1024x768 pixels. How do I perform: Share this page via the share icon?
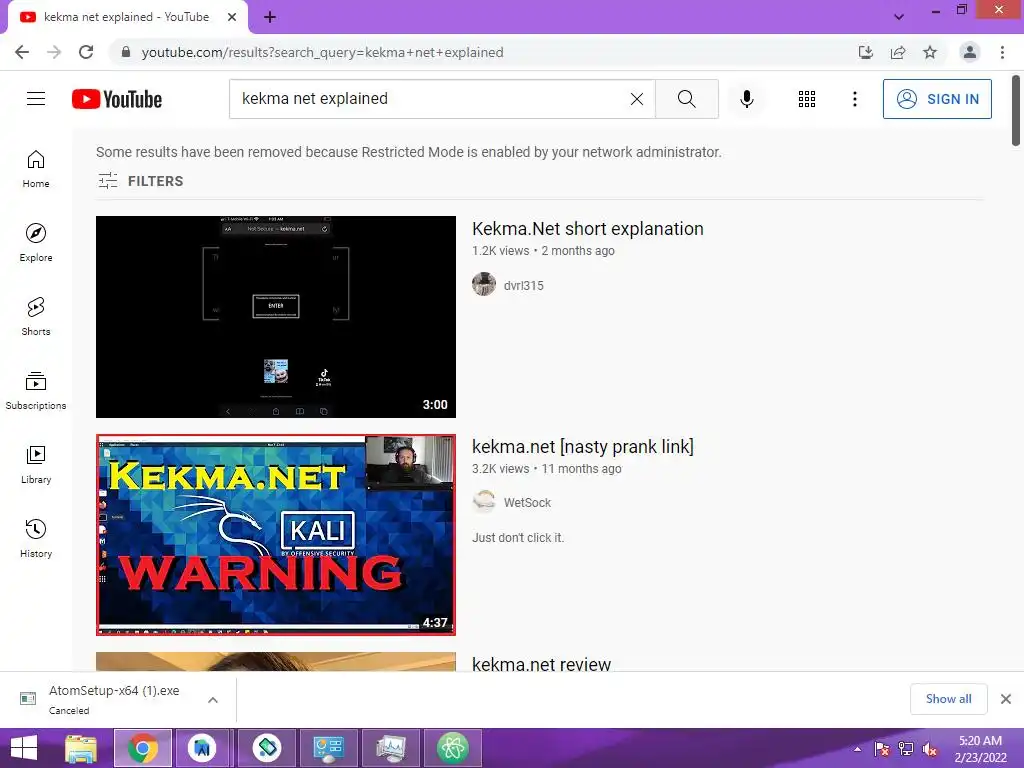tap(898, 52)
